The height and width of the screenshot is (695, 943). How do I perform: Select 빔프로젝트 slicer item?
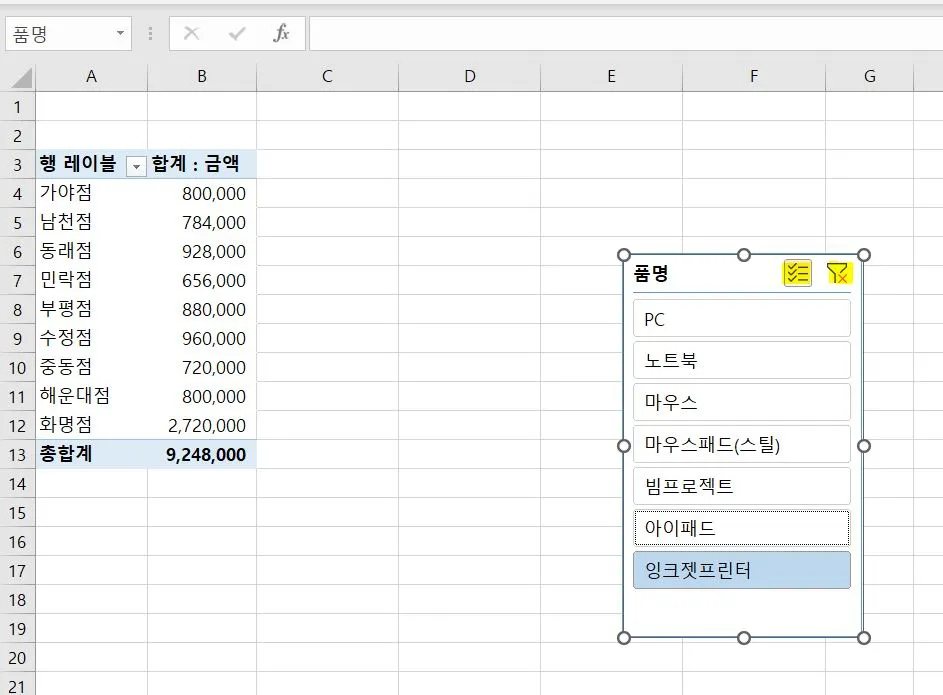coord(742,486)
